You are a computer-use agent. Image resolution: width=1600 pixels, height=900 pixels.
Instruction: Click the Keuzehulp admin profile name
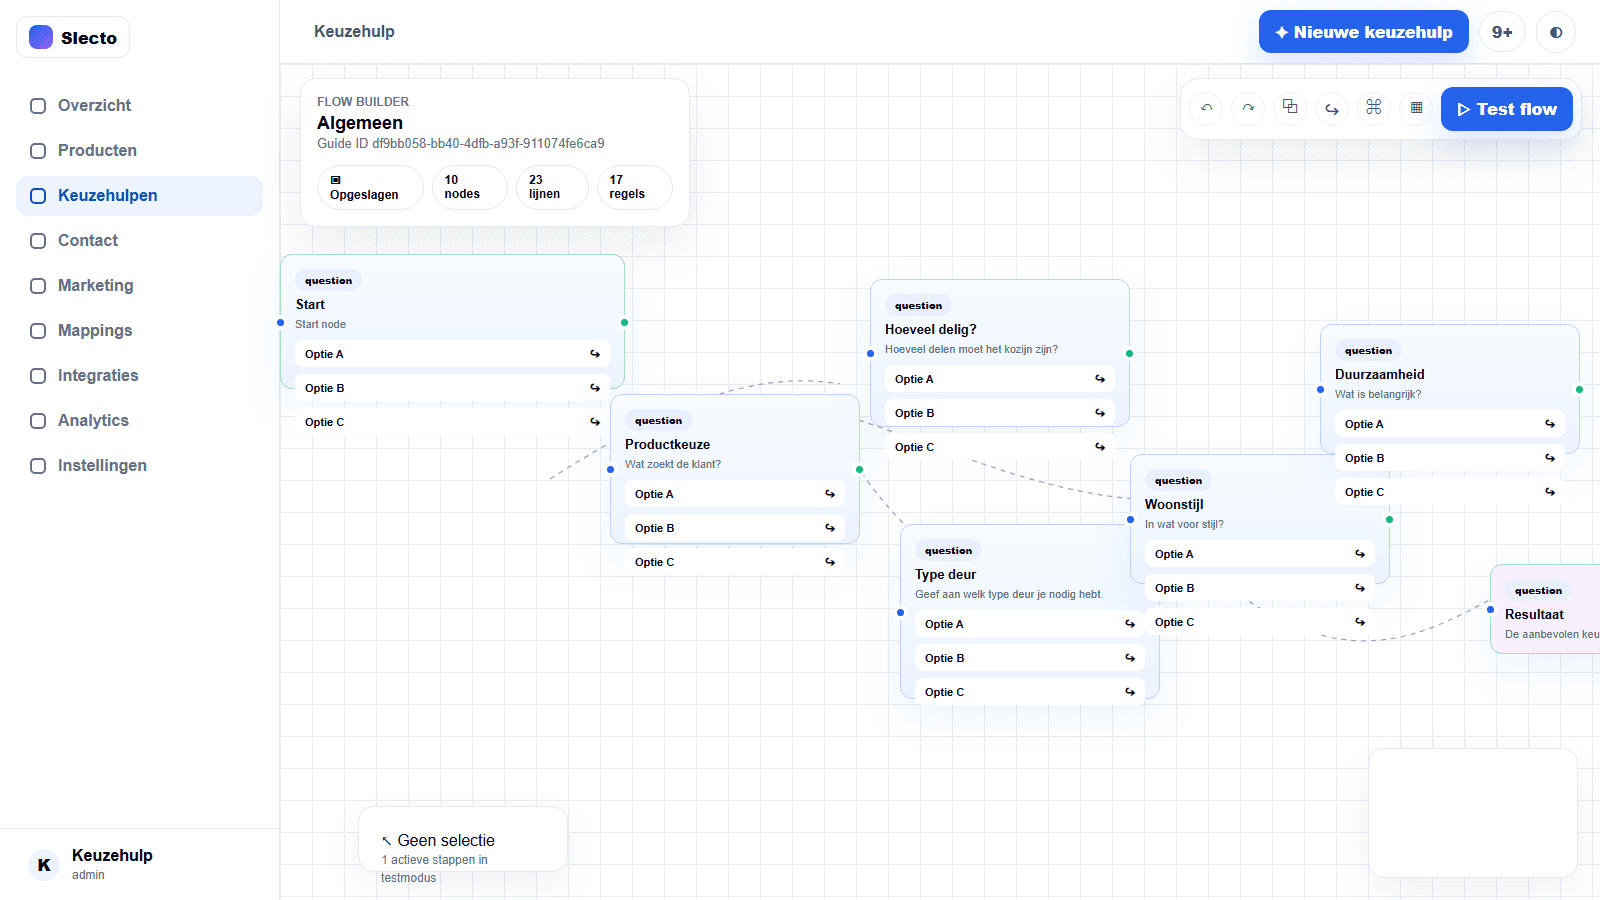click(x=112, y=855)
